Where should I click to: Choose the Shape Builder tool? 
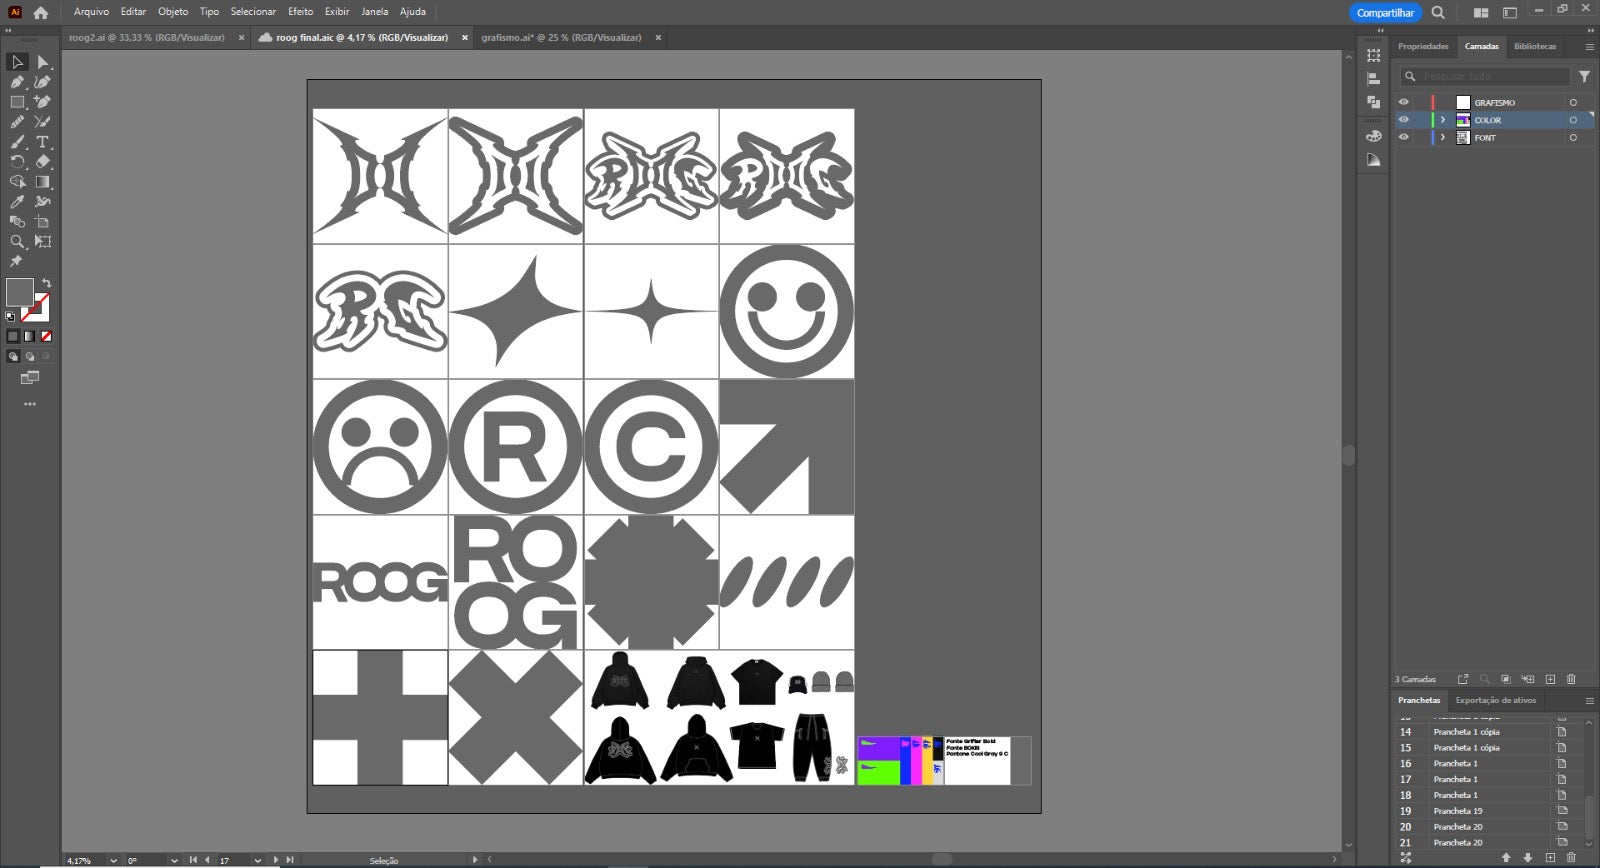click(x=17, y=182)
